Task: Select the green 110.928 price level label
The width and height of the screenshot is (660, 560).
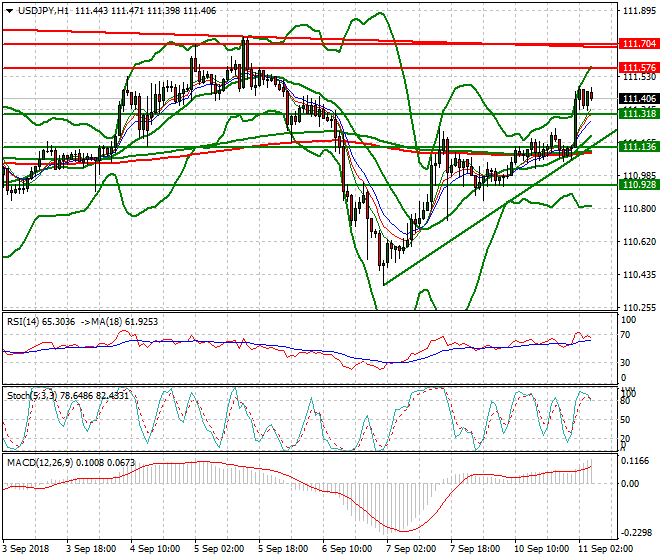Action: coord(638,185)
